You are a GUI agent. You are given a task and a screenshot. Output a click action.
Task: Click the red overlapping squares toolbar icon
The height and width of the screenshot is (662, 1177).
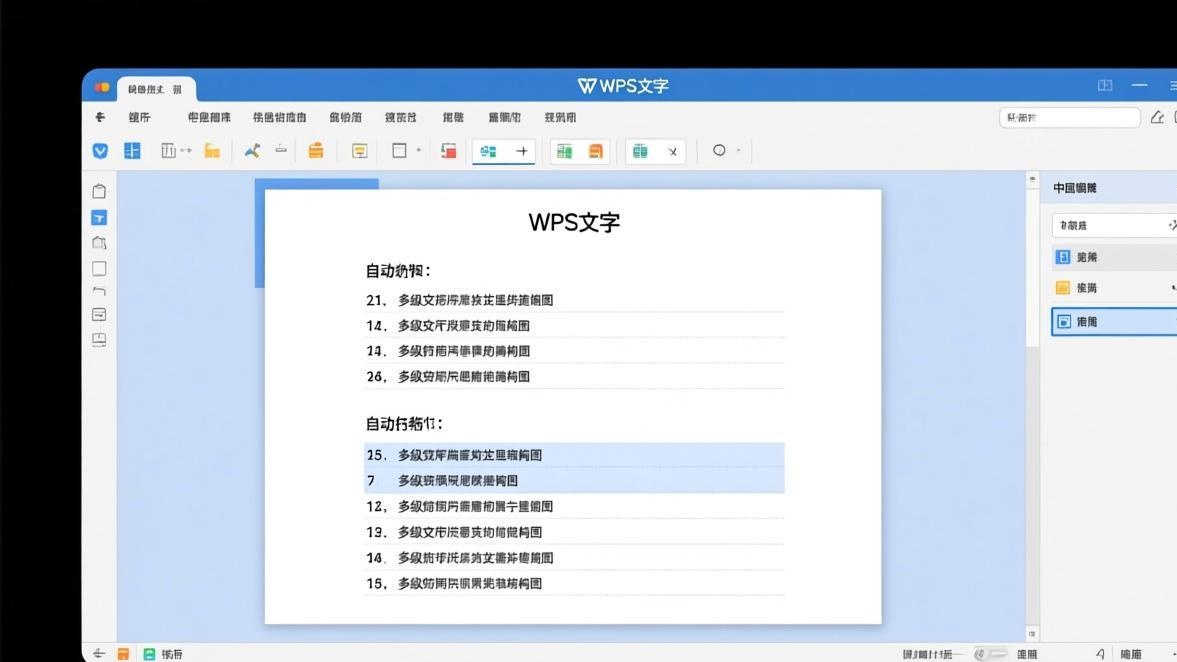(449, 151)
